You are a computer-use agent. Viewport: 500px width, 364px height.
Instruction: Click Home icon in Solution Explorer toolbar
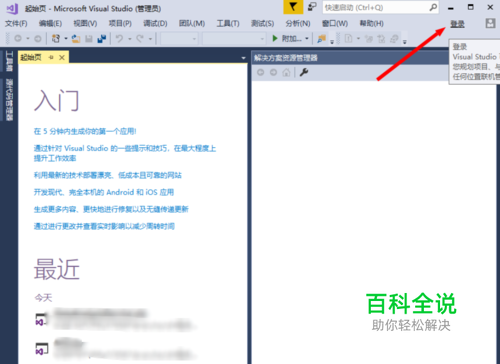(286, 72)
